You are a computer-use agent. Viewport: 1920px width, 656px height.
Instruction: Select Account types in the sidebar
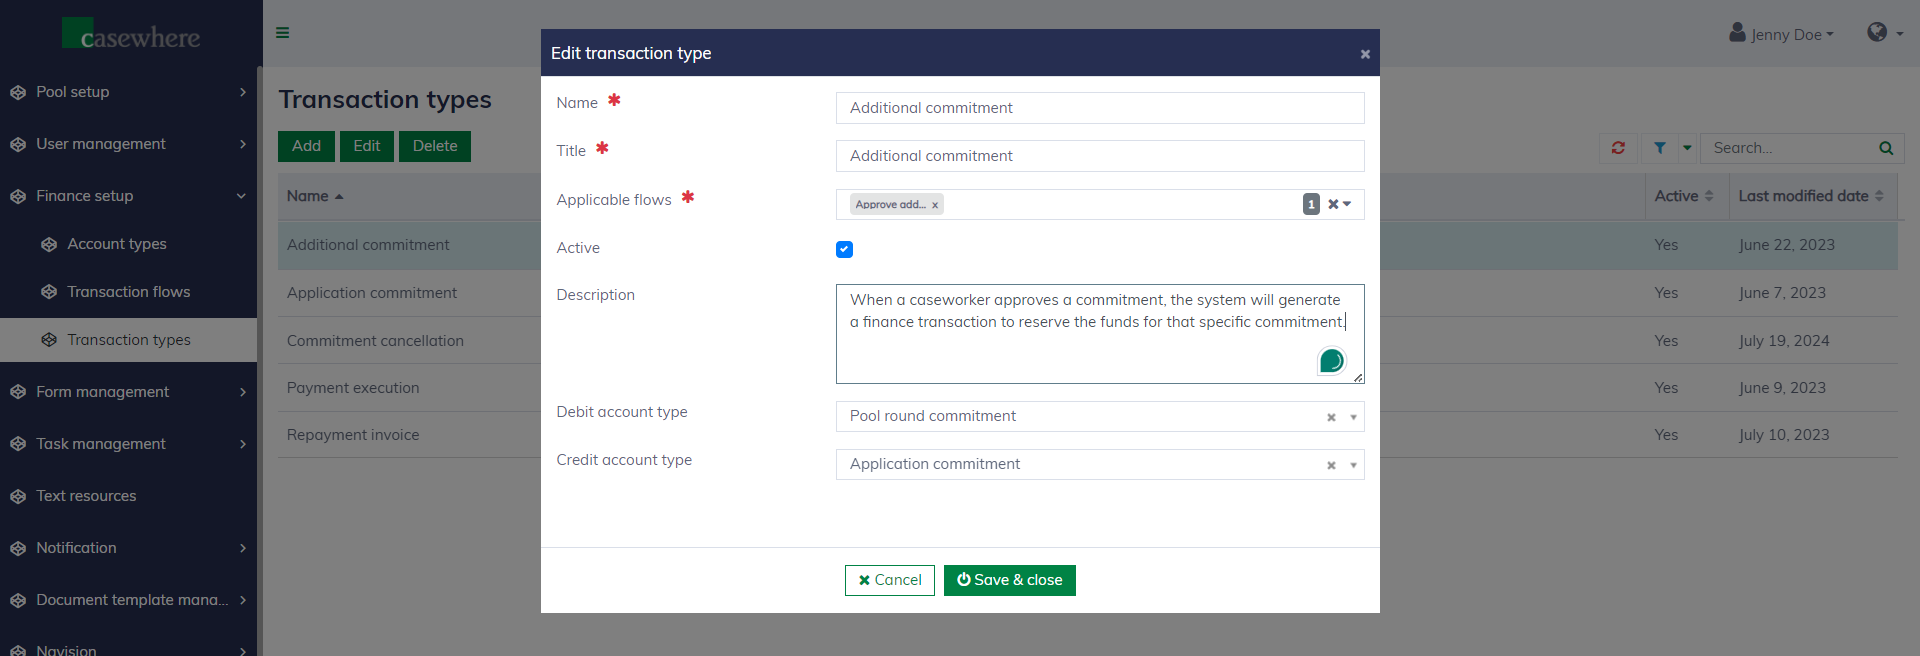(x=116, y=244)
